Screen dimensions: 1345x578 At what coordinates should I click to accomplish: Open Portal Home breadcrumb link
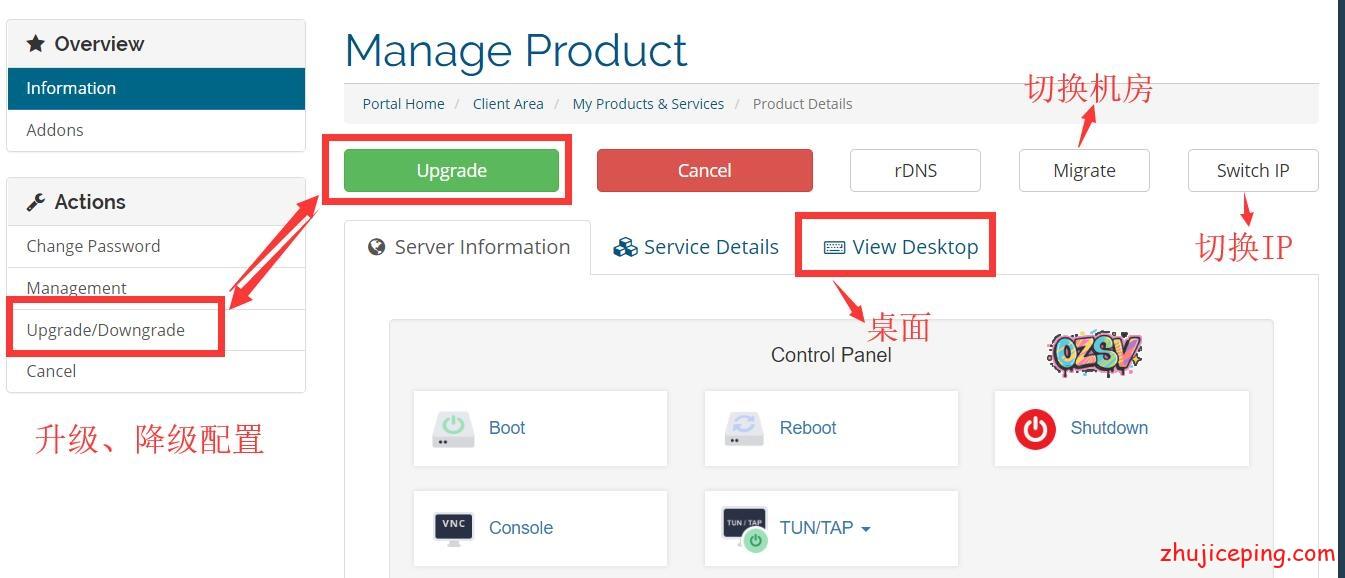pos(403,104)
